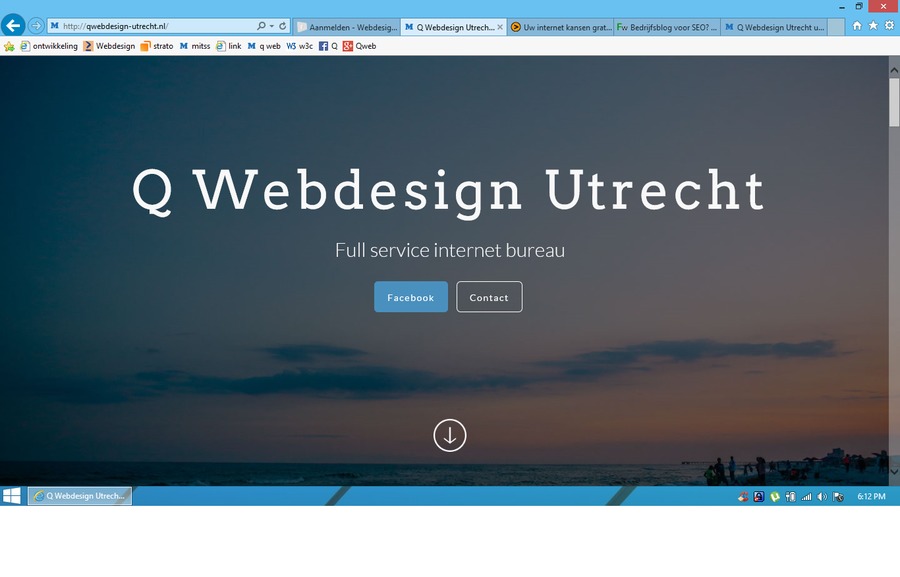Expand the search dropdown next to the magnifier
The height and width of the screenshot is (577, 900).
[x=270, y=27]
